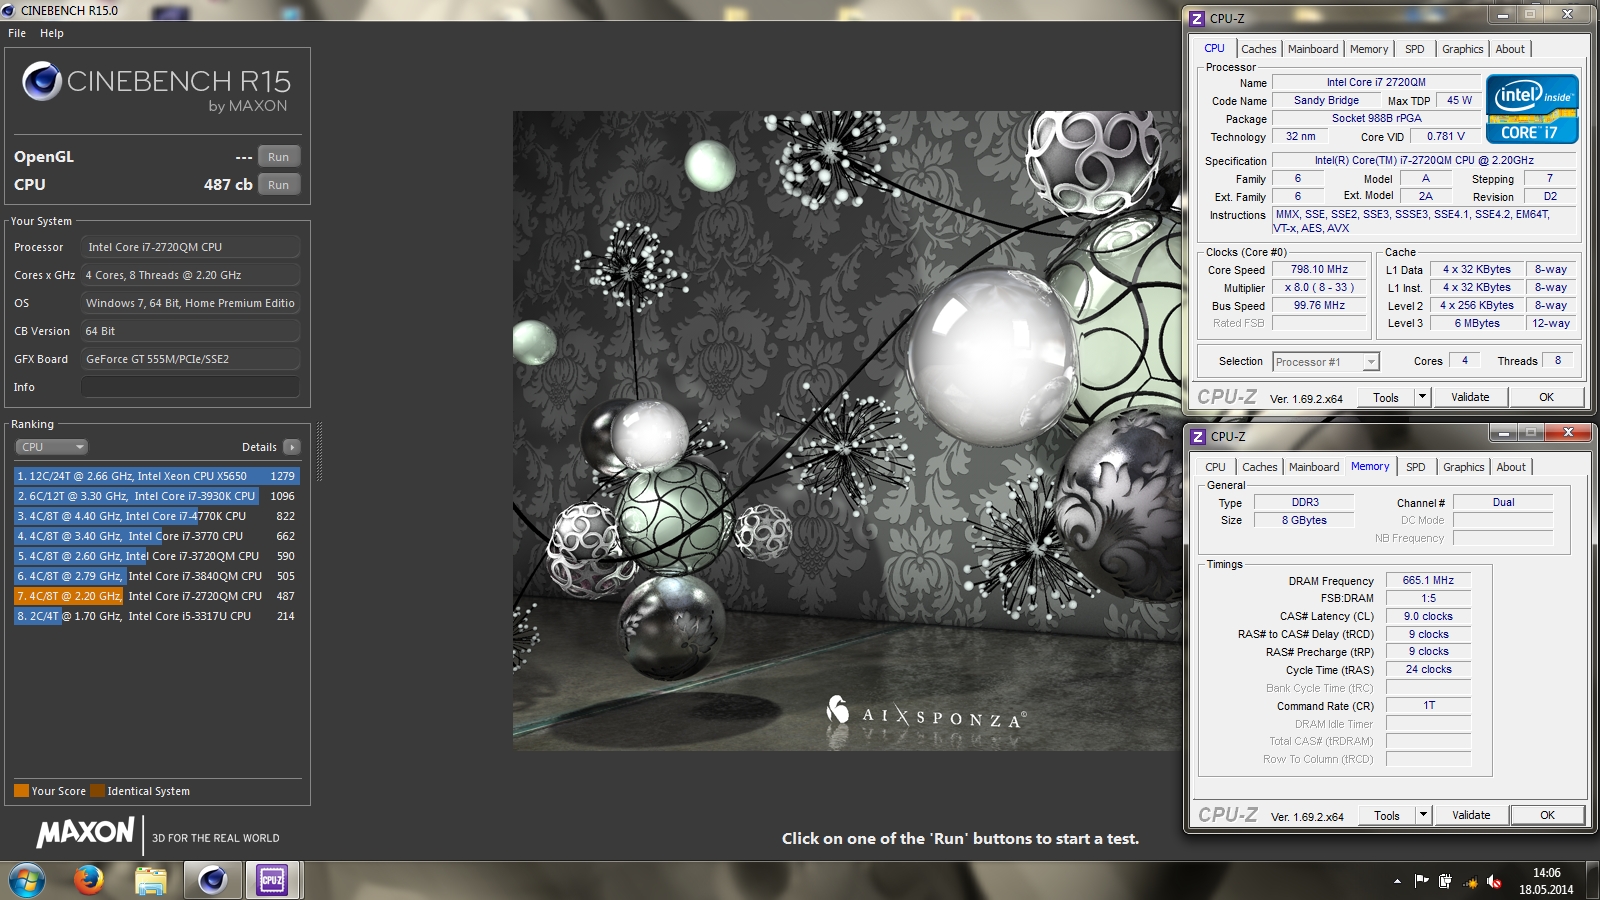Open Action Center flag icon
1600x900 pixels.
[x=1421, y=881]
